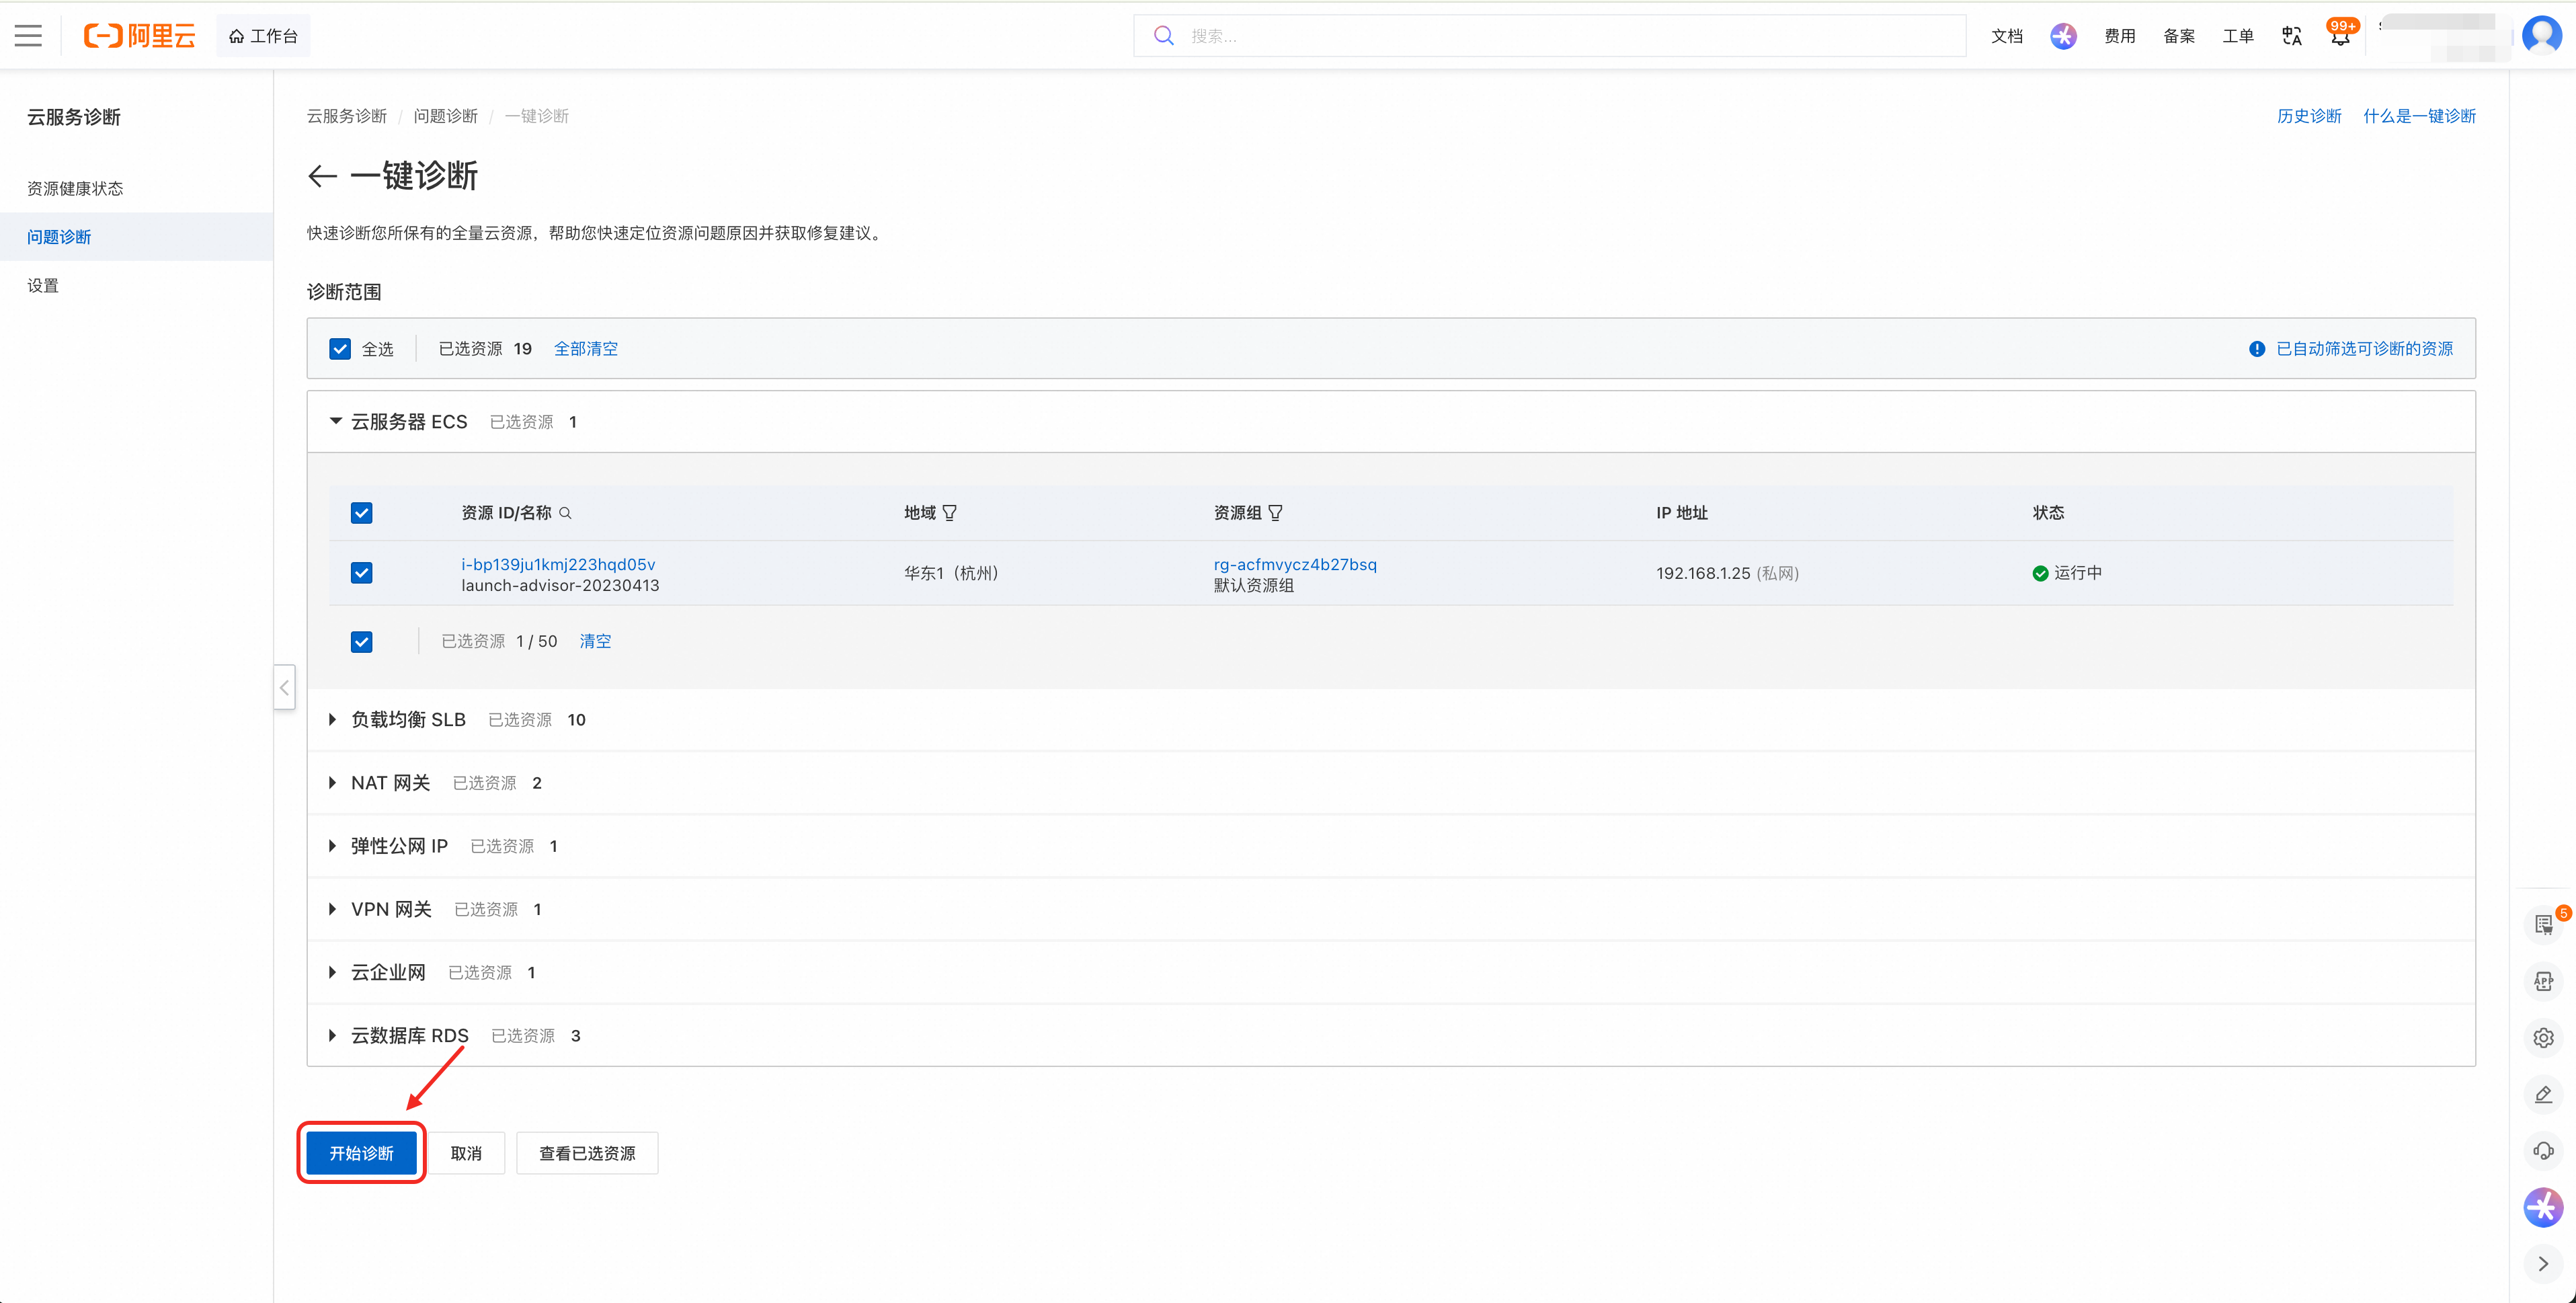Open 资源健康状态 in the sidebar
This screenshot has width=2576, height=1303.
click(75, 188)
